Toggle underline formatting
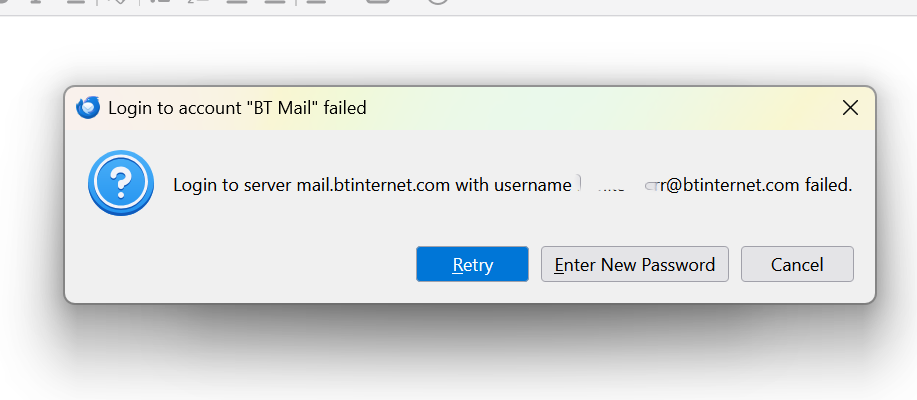This screenshot has width=917, height=400. pos(75,2)
